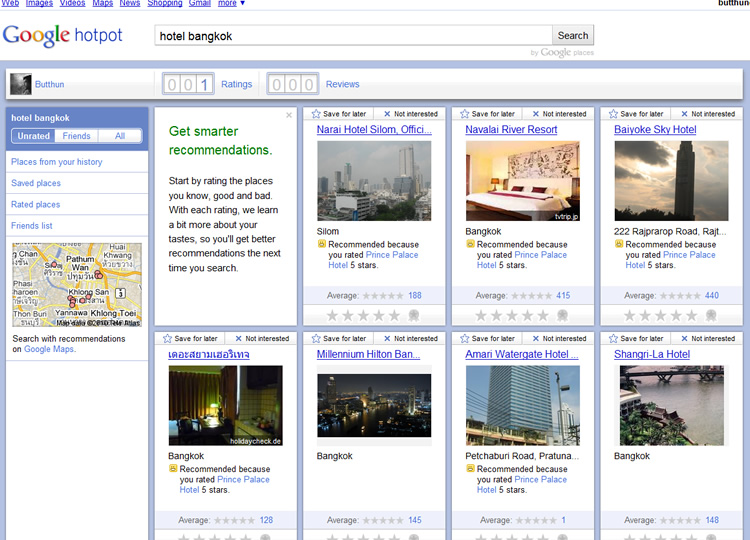Open Rated places in sidebar

(x=35, y=204)
